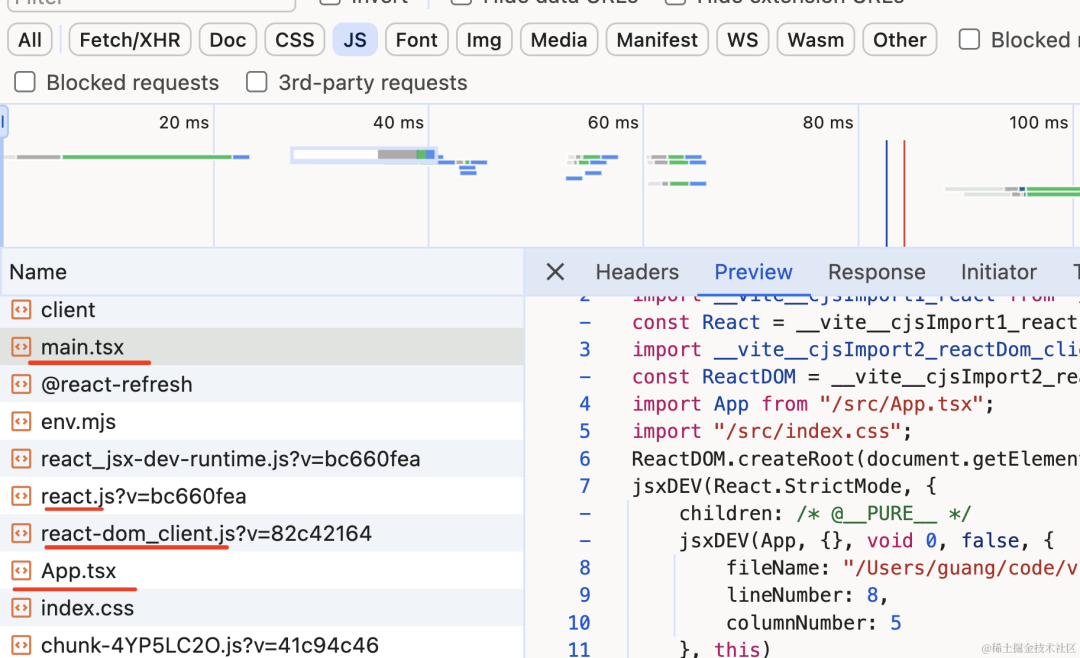Select the client request row
Screen dimensions: 1080x658
click(262, 309)
